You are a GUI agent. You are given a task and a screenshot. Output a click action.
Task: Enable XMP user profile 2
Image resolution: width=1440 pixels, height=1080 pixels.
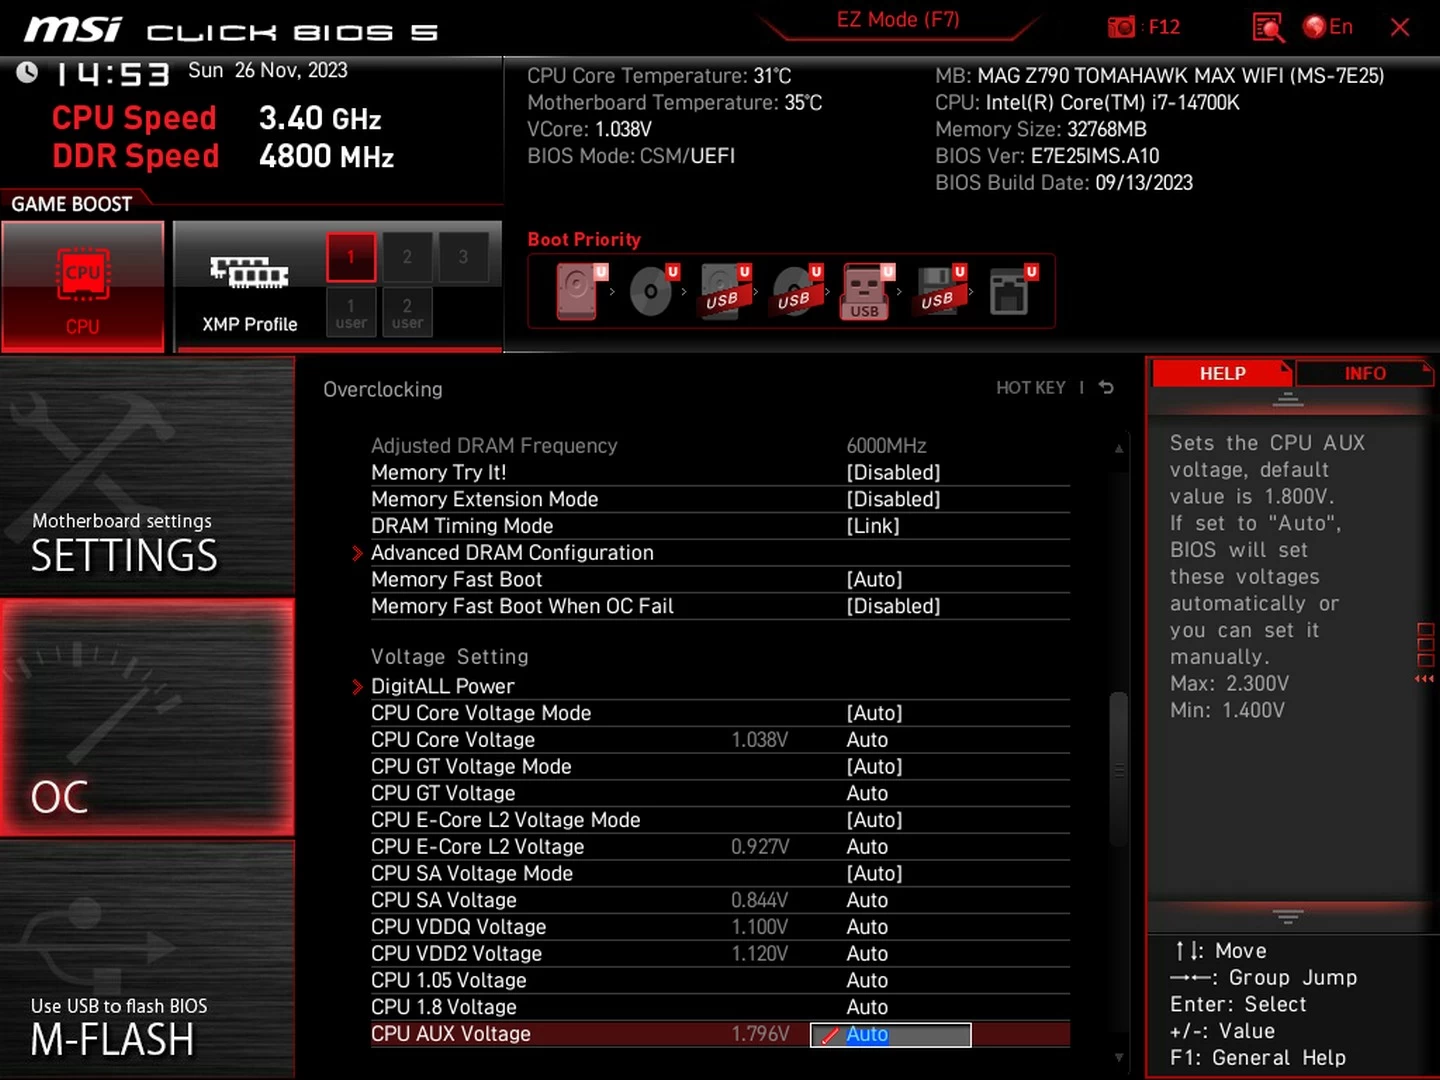pyautogui.click(x=407, y=312)
